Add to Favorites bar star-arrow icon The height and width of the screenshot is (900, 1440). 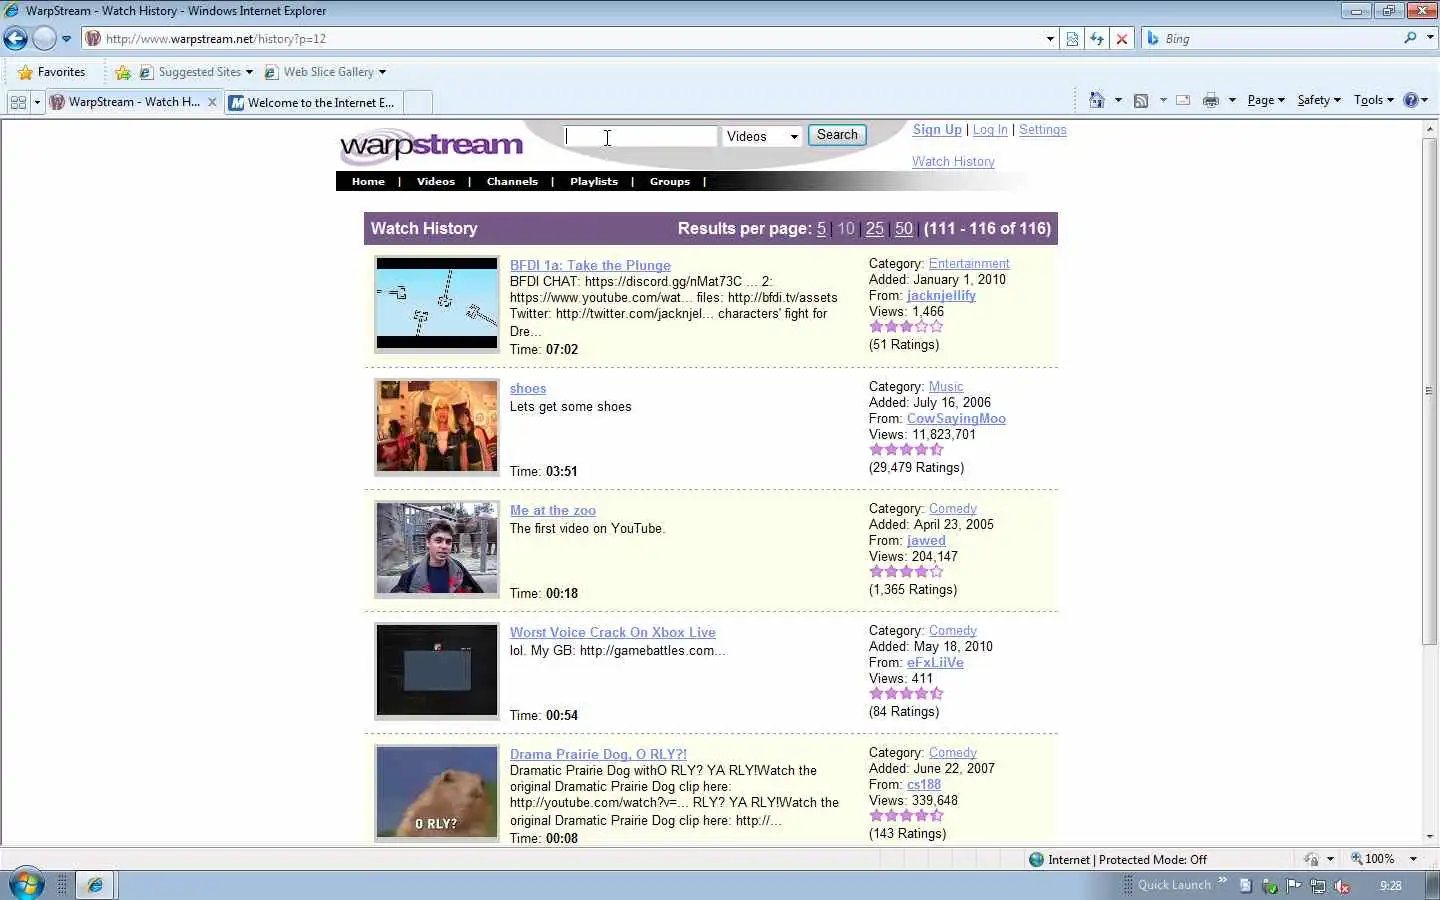pos(123,72)
